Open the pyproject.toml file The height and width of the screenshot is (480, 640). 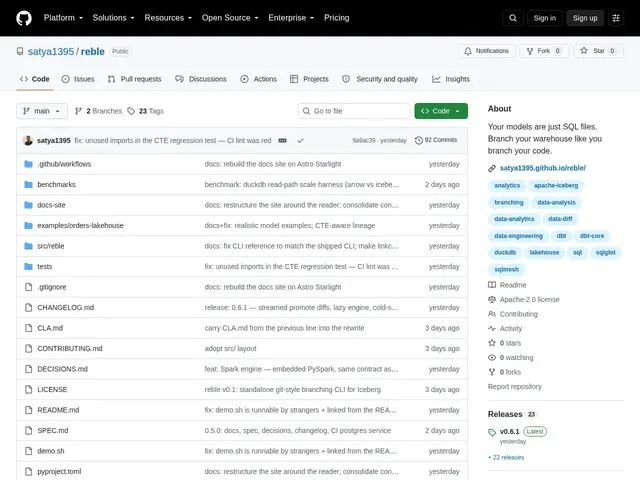(x=59, y=471)
